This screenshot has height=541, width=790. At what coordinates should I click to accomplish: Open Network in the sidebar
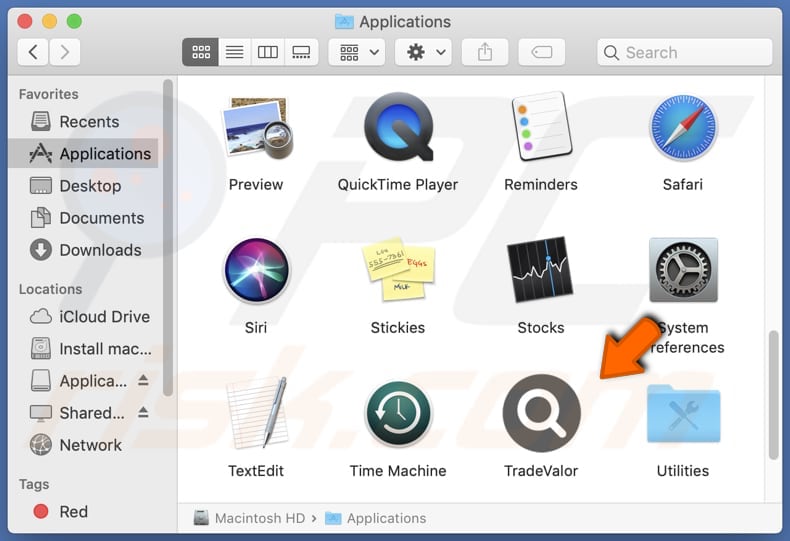[x=83, y=445]
